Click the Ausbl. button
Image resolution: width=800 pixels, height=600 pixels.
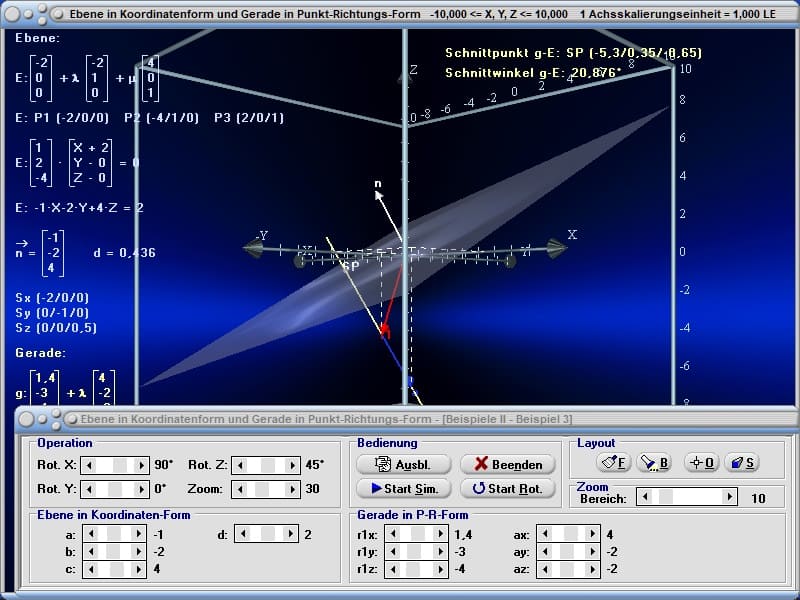click(x=404, y=464)
